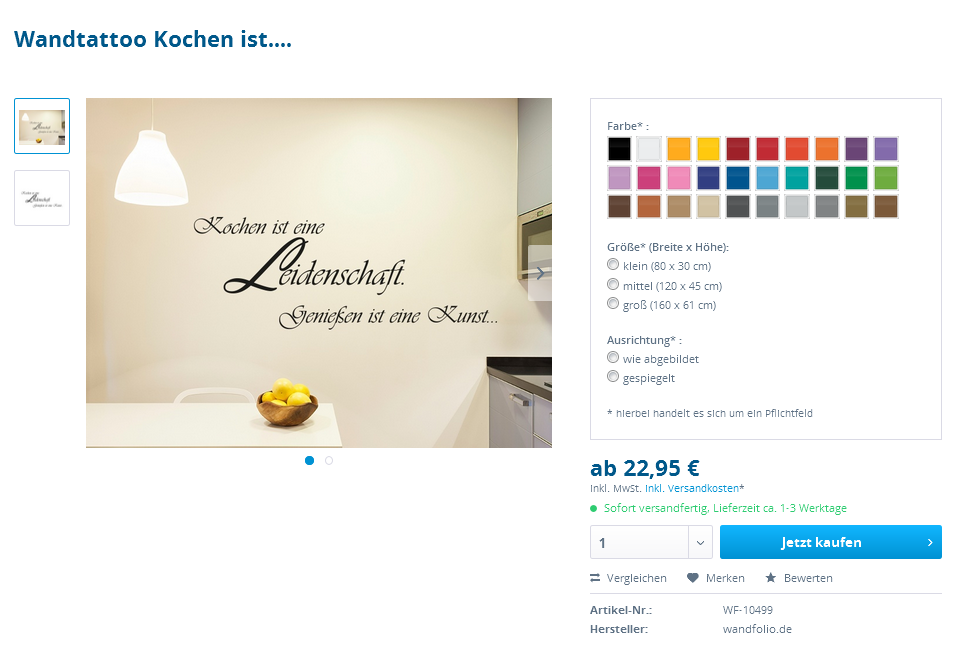The width and height of the screenshot is (958, 646).
Task: Click the Jetzt kaufen button
Action: pyautogui.click(x=830, y=542)
